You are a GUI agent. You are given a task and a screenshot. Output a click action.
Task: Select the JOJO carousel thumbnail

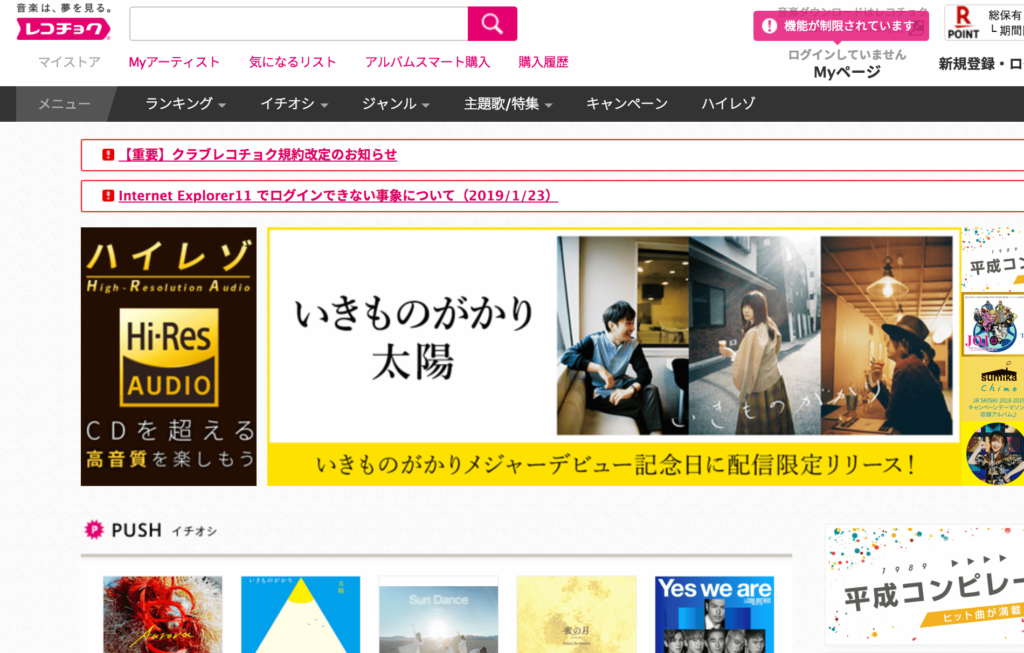click(993, 324)
